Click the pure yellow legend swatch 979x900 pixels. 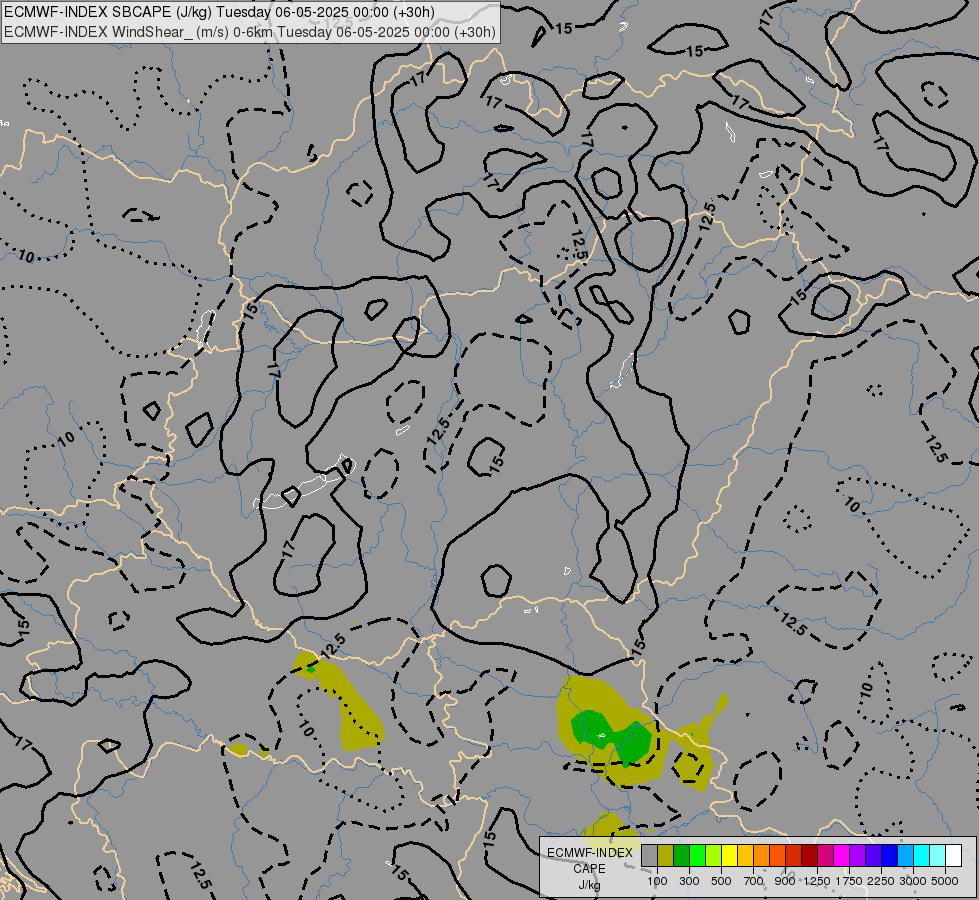point(729,855)
